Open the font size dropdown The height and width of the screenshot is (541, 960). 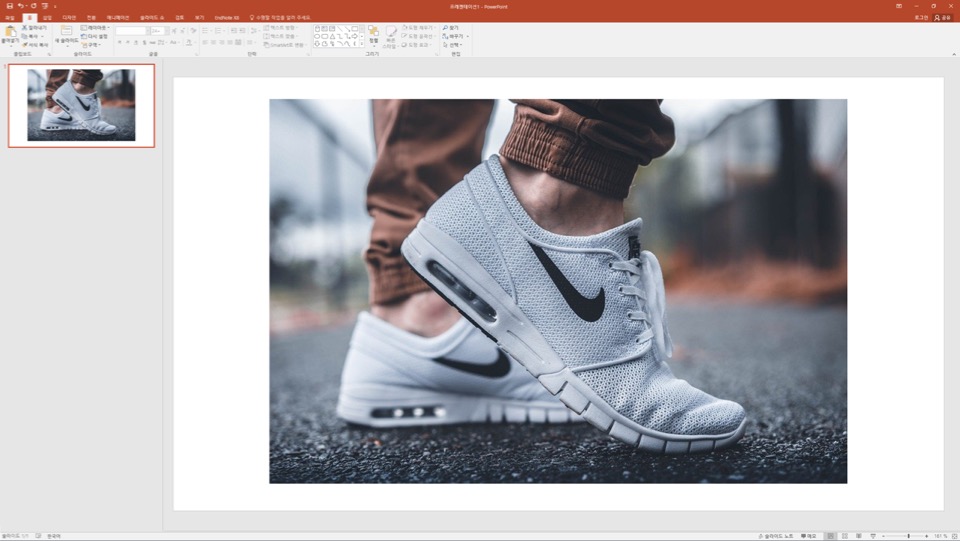tap(167, 31)
